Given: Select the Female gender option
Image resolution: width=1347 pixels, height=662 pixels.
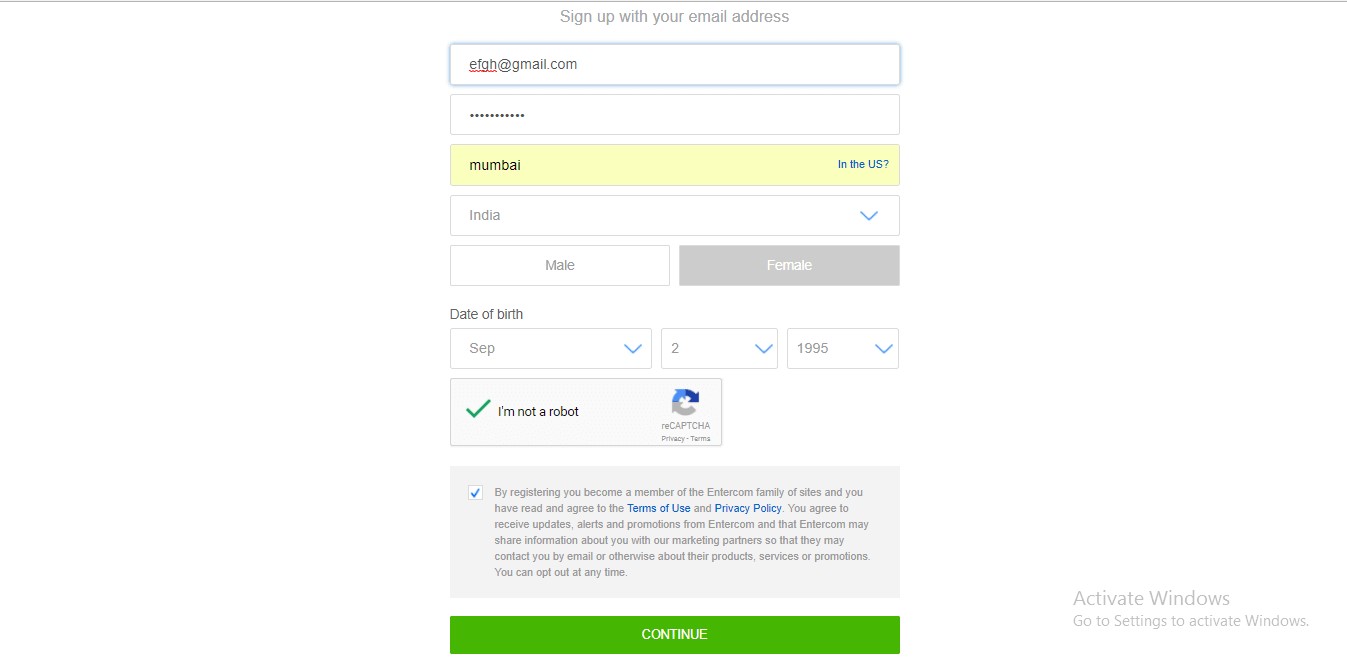Looking at the screenshot, I should click(x=789, y=265).
